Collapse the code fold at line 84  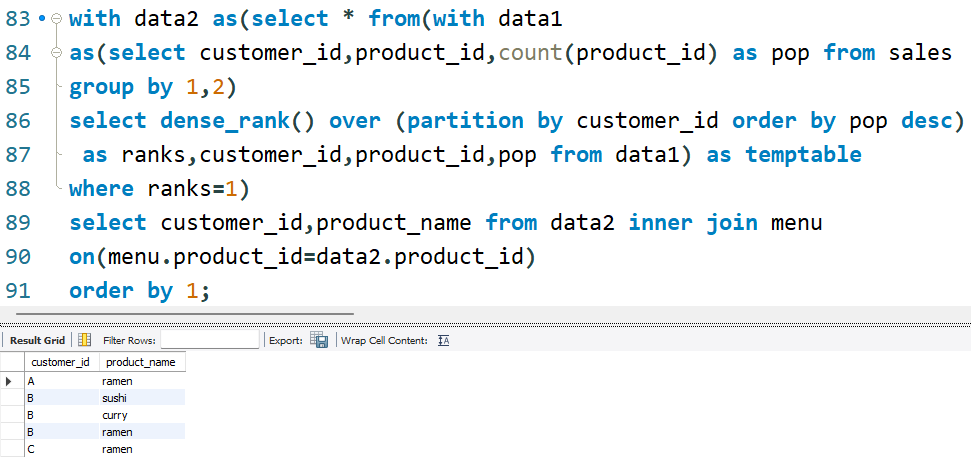tap(57, 53)
